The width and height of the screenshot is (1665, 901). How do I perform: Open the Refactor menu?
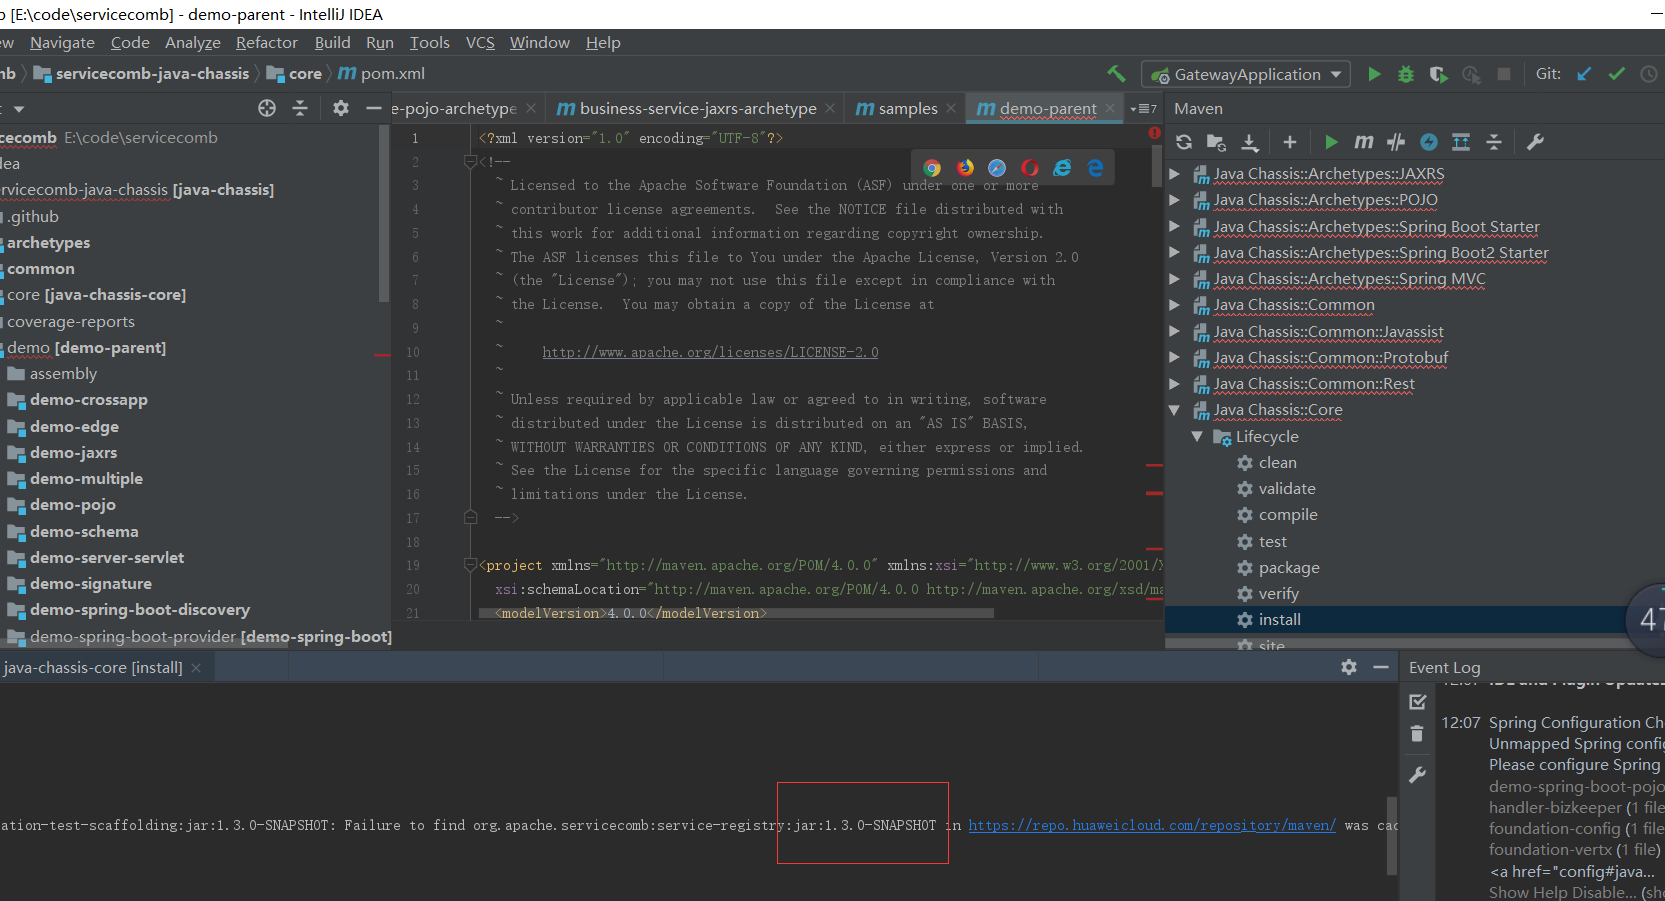coord(267,42)
